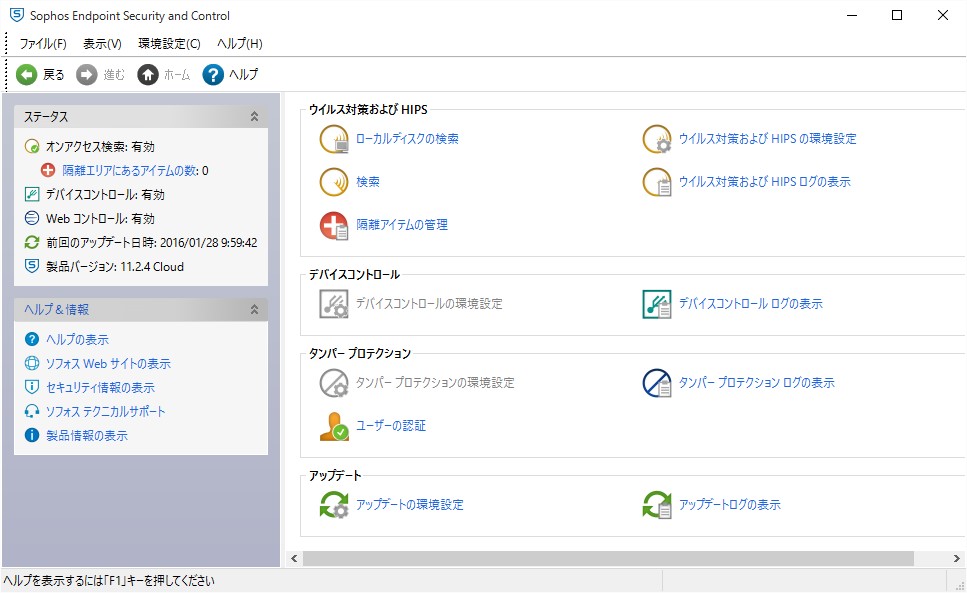Open the タンパー プロテクション ログの表示 link

tap(756, 383)
